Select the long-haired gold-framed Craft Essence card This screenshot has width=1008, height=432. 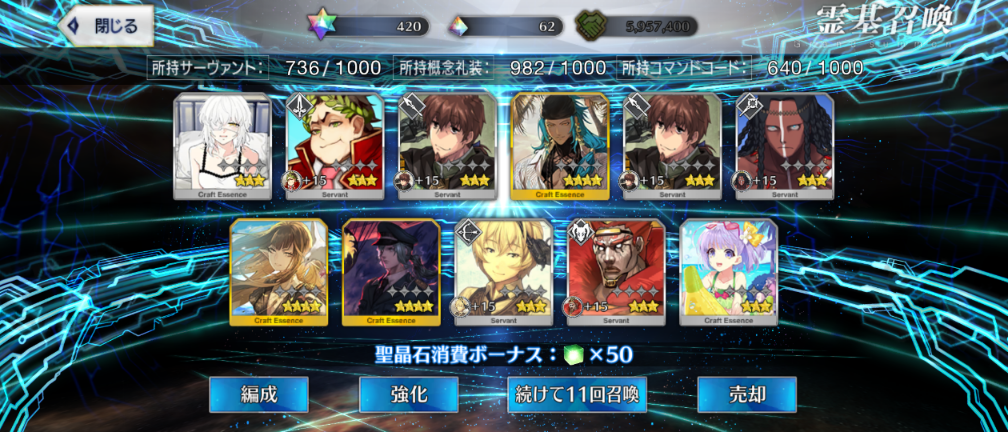click(279, 272)
